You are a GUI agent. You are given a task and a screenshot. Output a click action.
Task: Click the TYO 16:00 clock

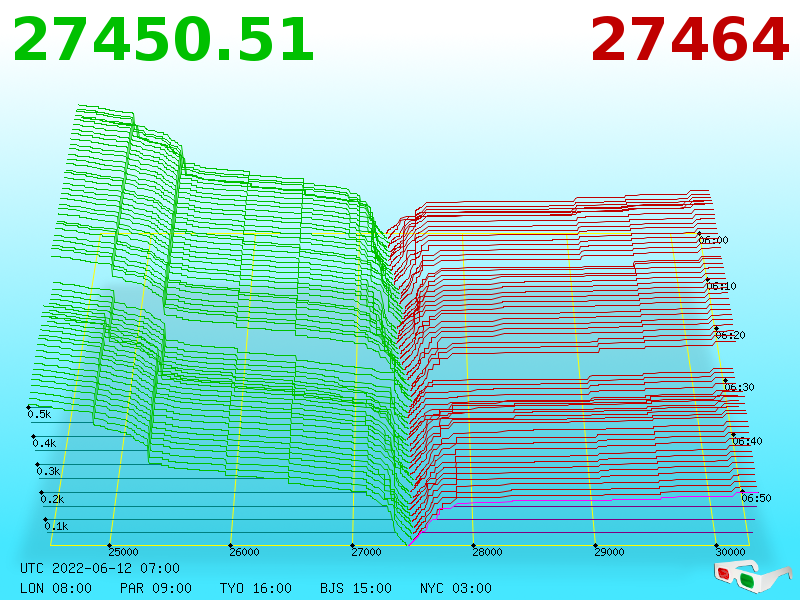coord(256,588)
